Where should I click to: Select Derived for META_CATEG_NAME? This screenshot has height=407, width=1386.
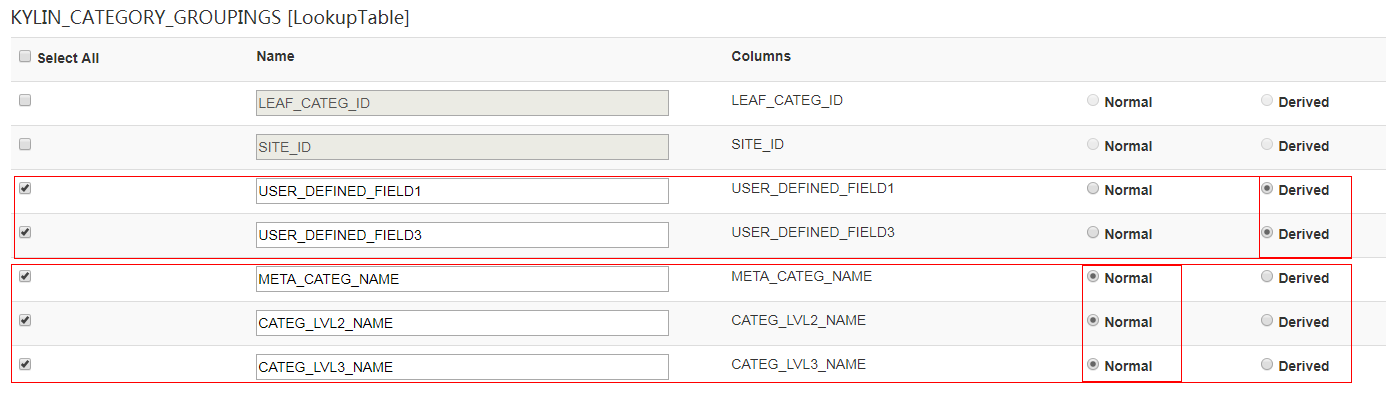click(1267, 277)
